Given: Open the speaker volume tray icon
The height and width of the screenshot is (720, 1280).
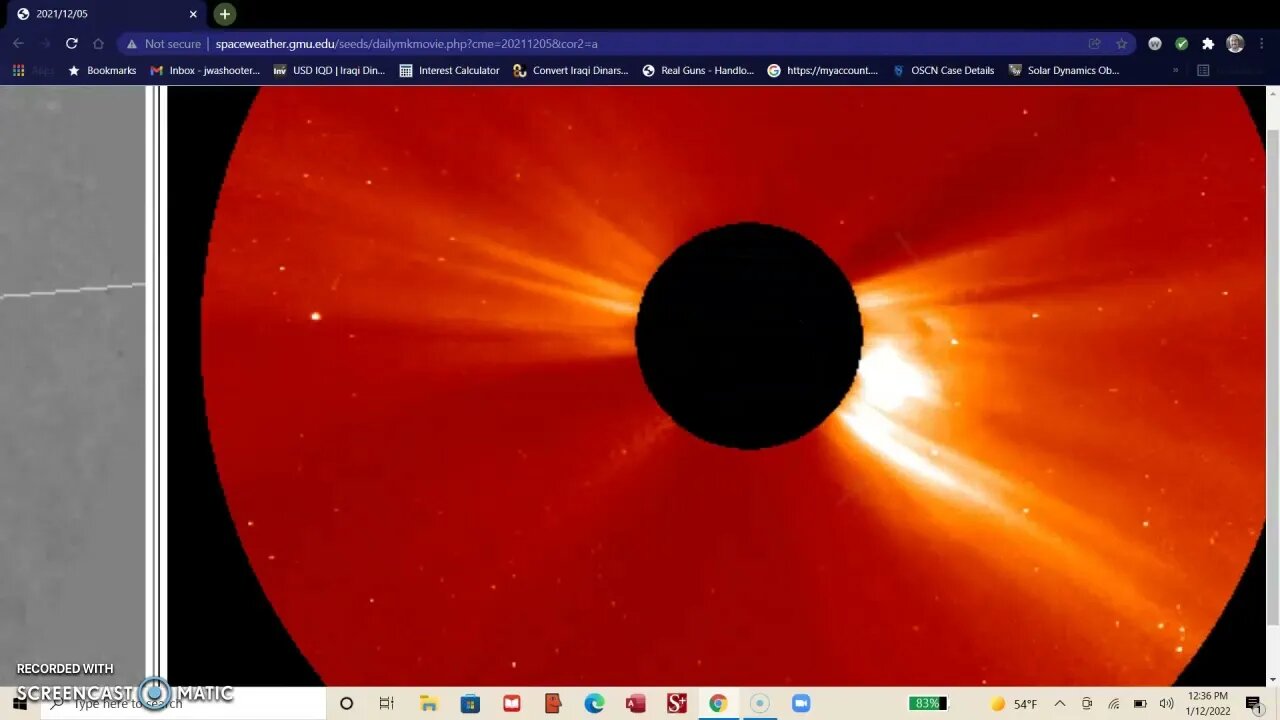Looking at the screenshot, I should [x=1166, y=704].
